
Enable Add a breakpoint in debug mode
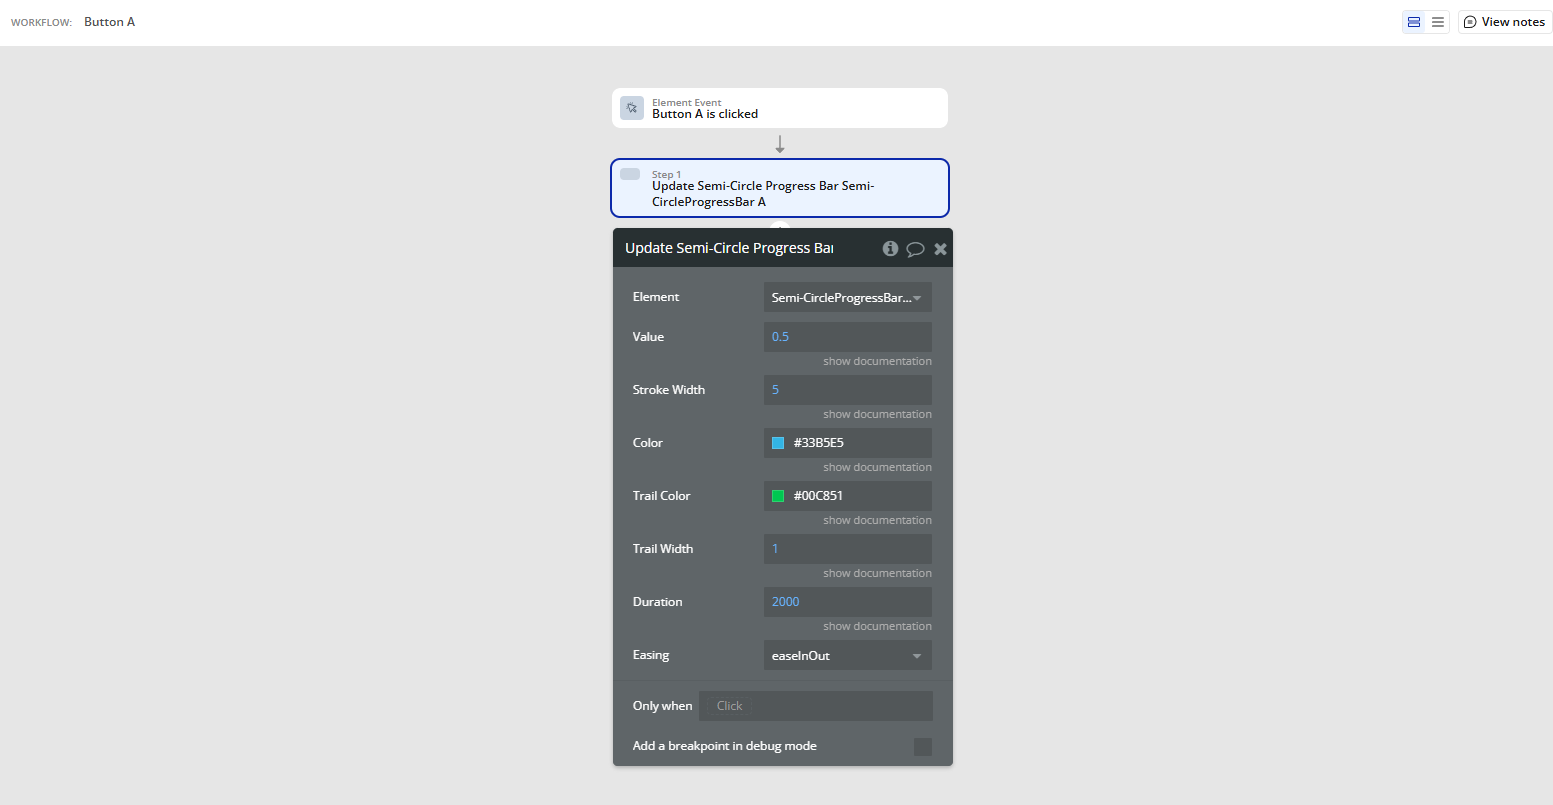tap(921, 746)
